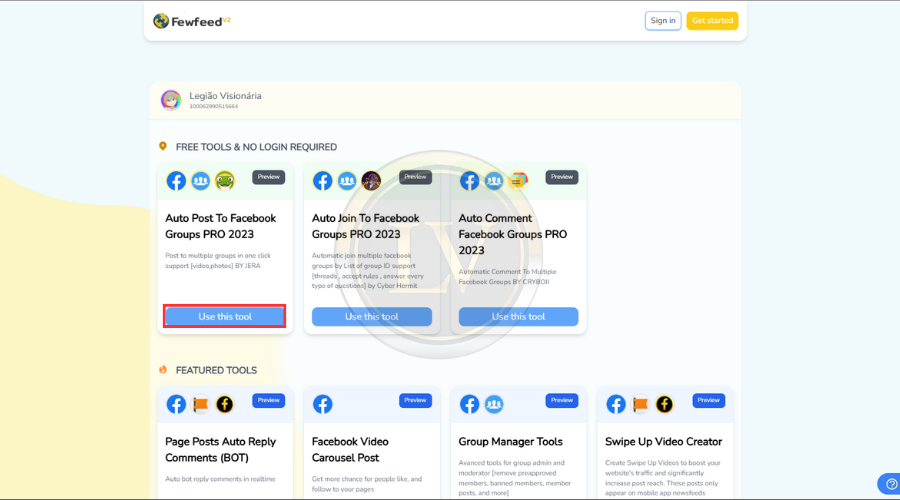The image size is (900, 500).
Task: Click the Auto Join To Facebook Groups PRO title
Action: tap(366, 226)
